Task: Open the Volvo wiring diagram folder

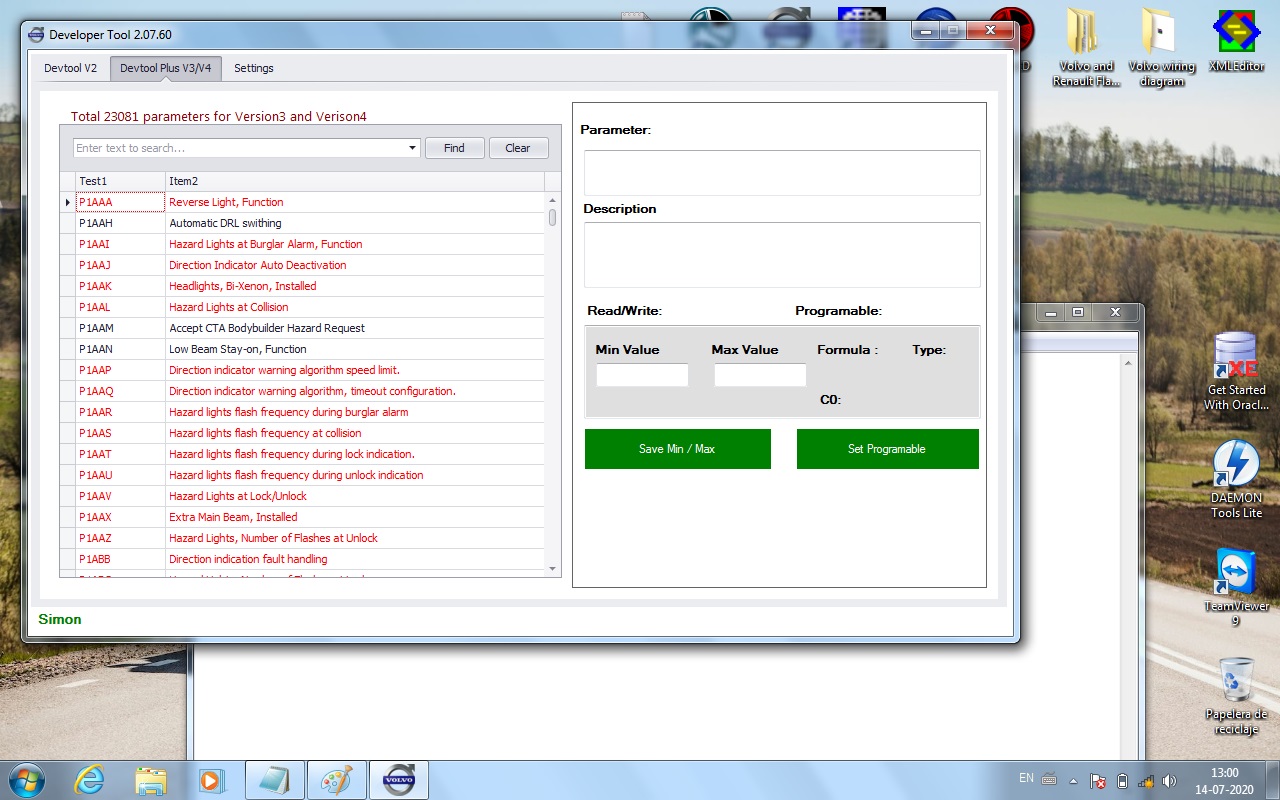Action: [x=1162, y=47]
